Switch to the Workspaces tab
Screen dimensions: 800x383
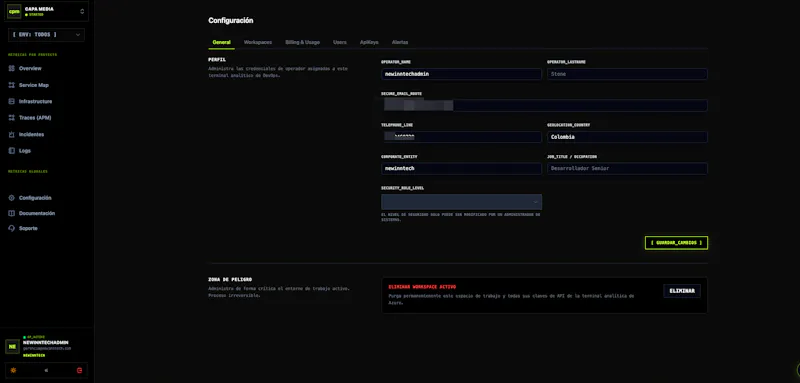(x=258, y=42)
